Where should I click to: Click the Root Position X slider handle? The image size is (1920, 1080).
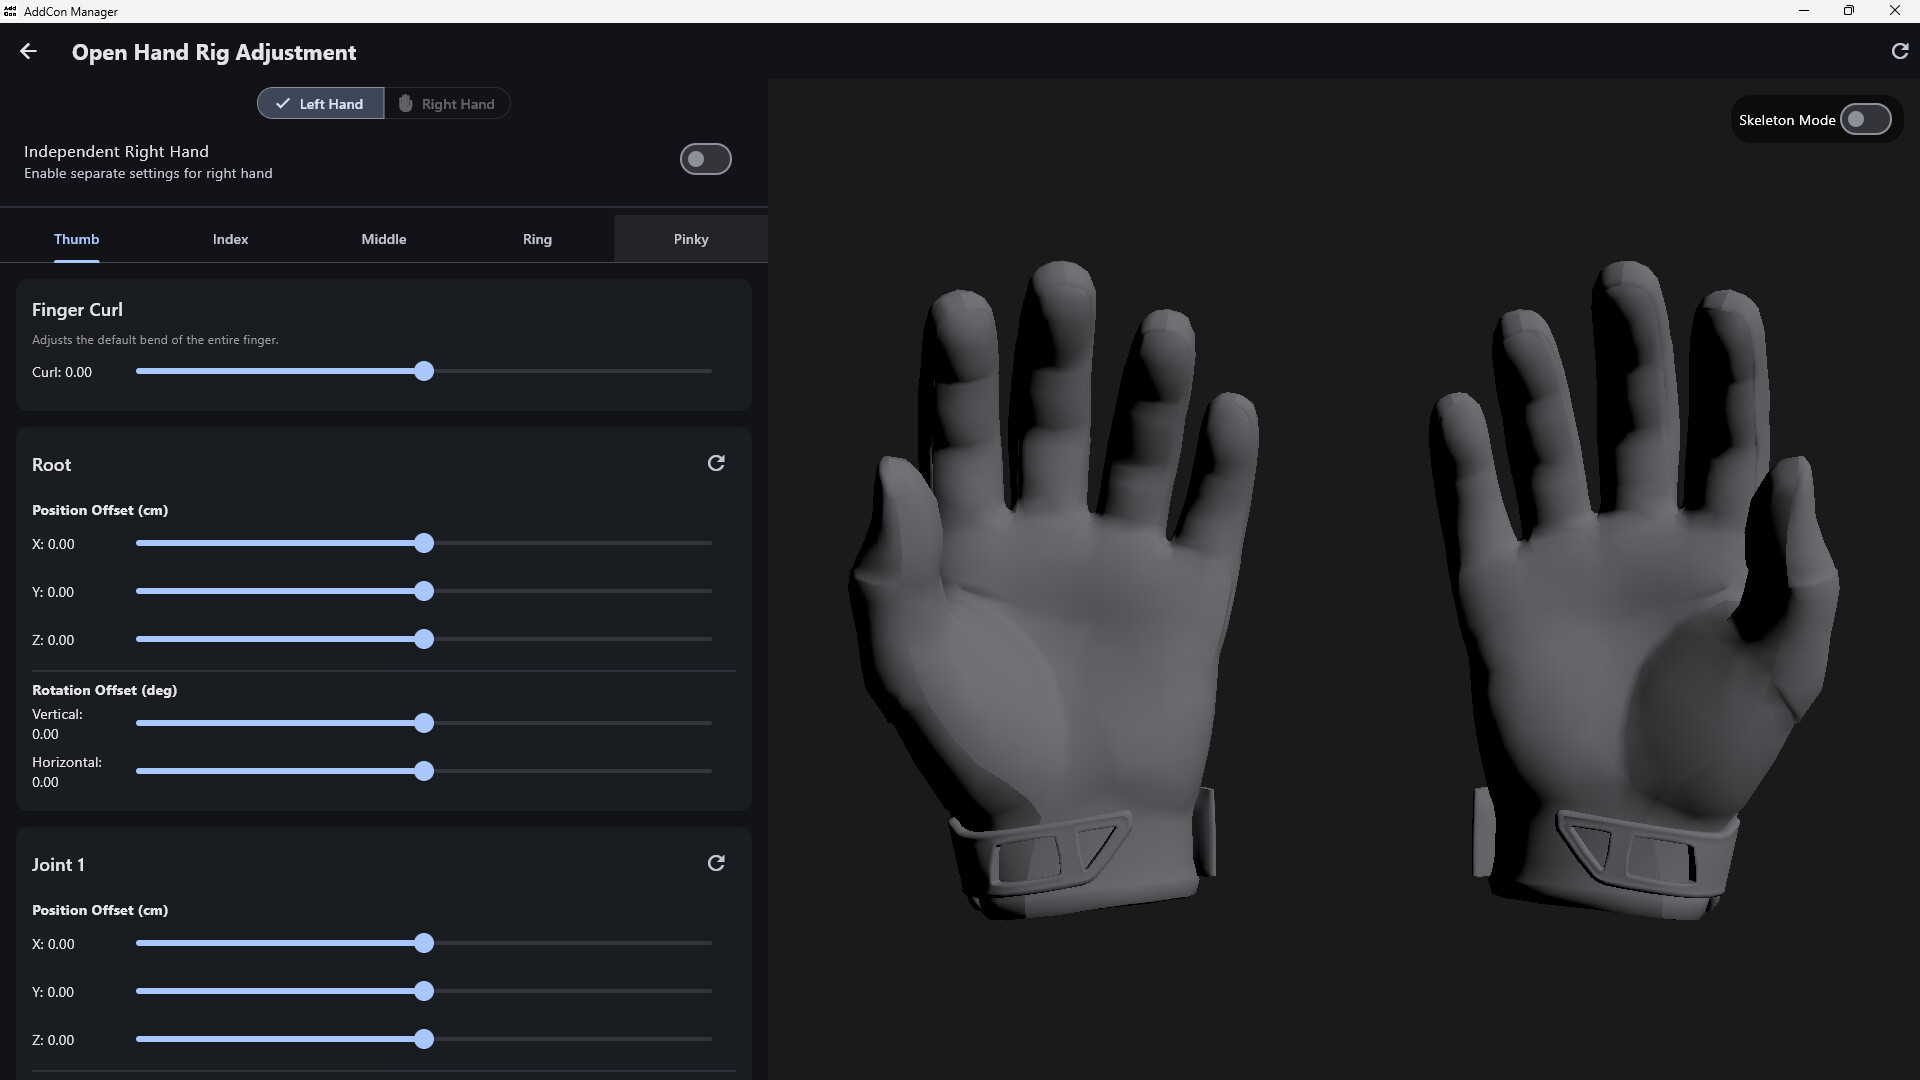pos(424,543)
